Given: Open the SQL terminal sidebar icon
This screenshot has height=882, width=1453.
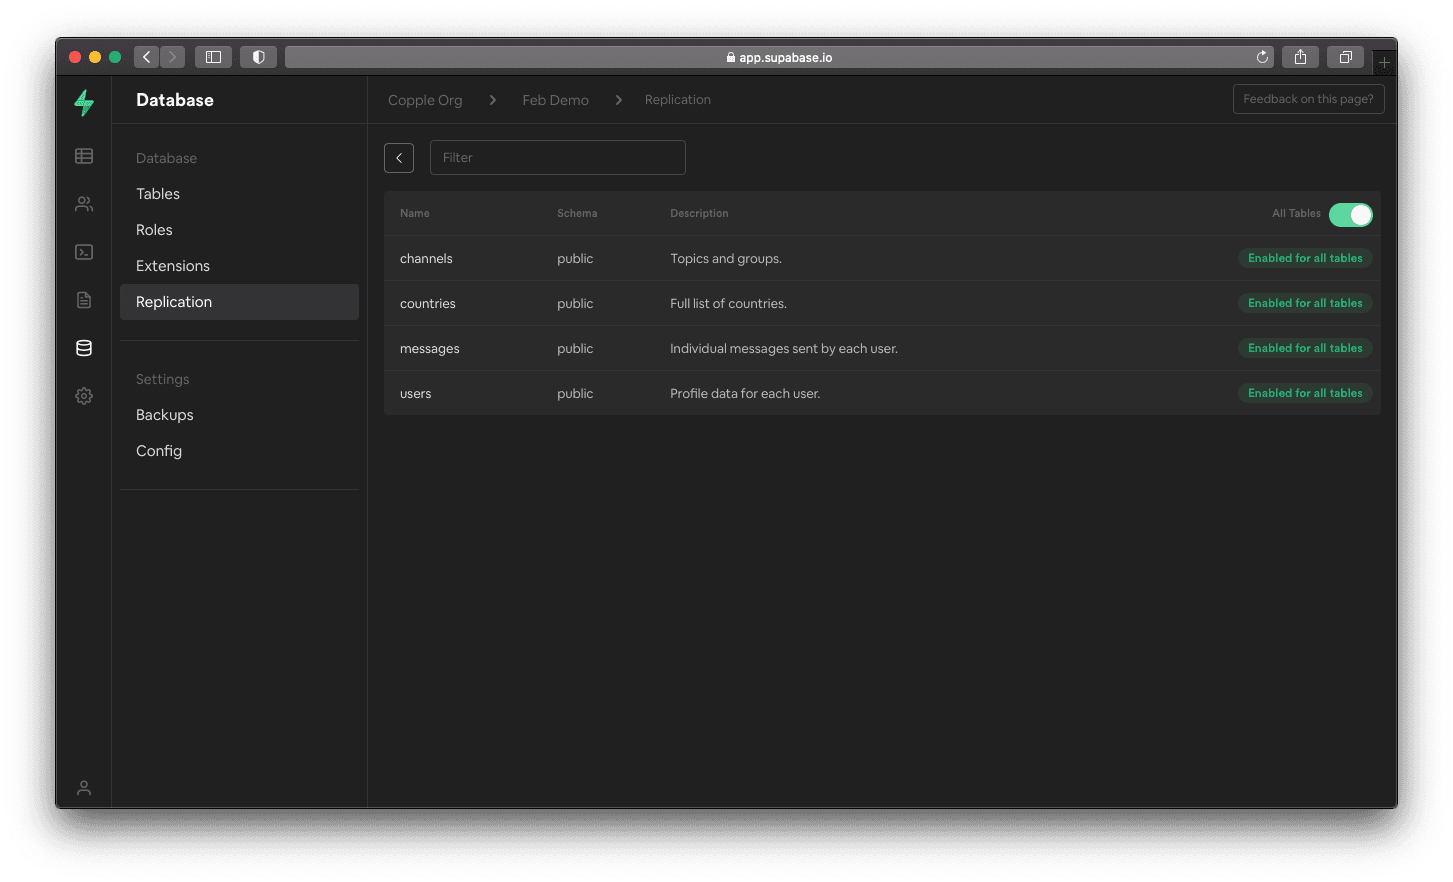Looking at the screenshot, I should point(84,252).
